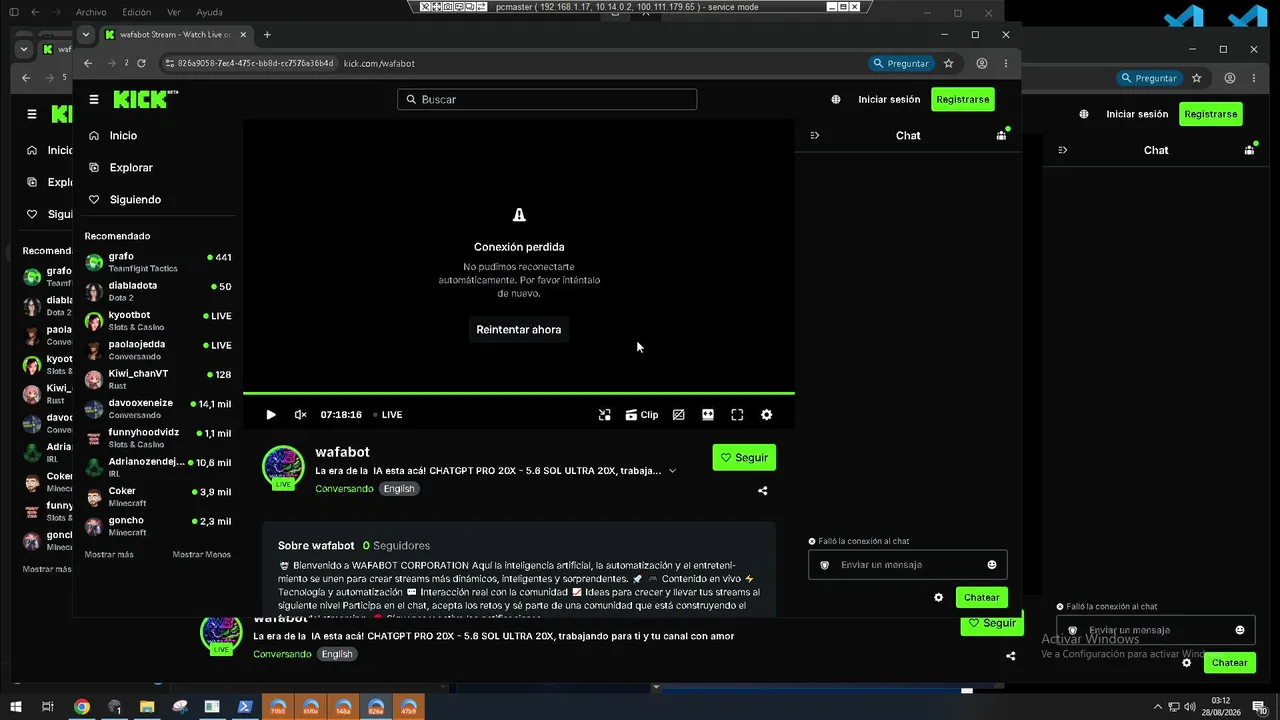Open the browser tab search dropdown in front window
The width and height of the screenshot is (1280, 720).
pos(87,35)
